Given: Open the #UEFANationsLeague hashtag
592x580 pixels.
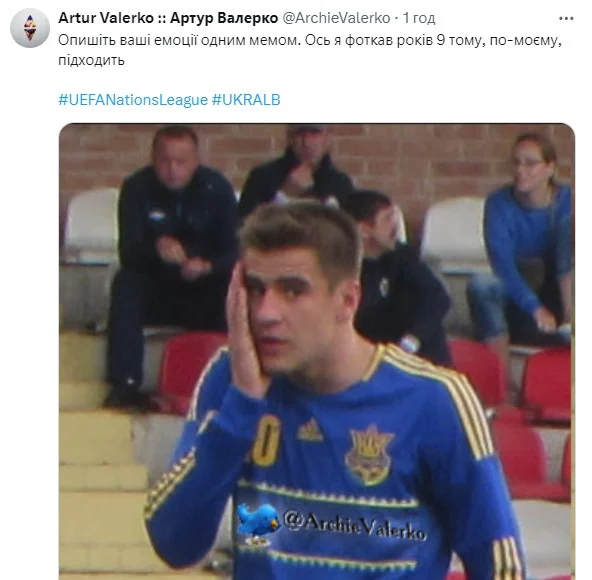Looking at the screenshot, I should 133,100.
